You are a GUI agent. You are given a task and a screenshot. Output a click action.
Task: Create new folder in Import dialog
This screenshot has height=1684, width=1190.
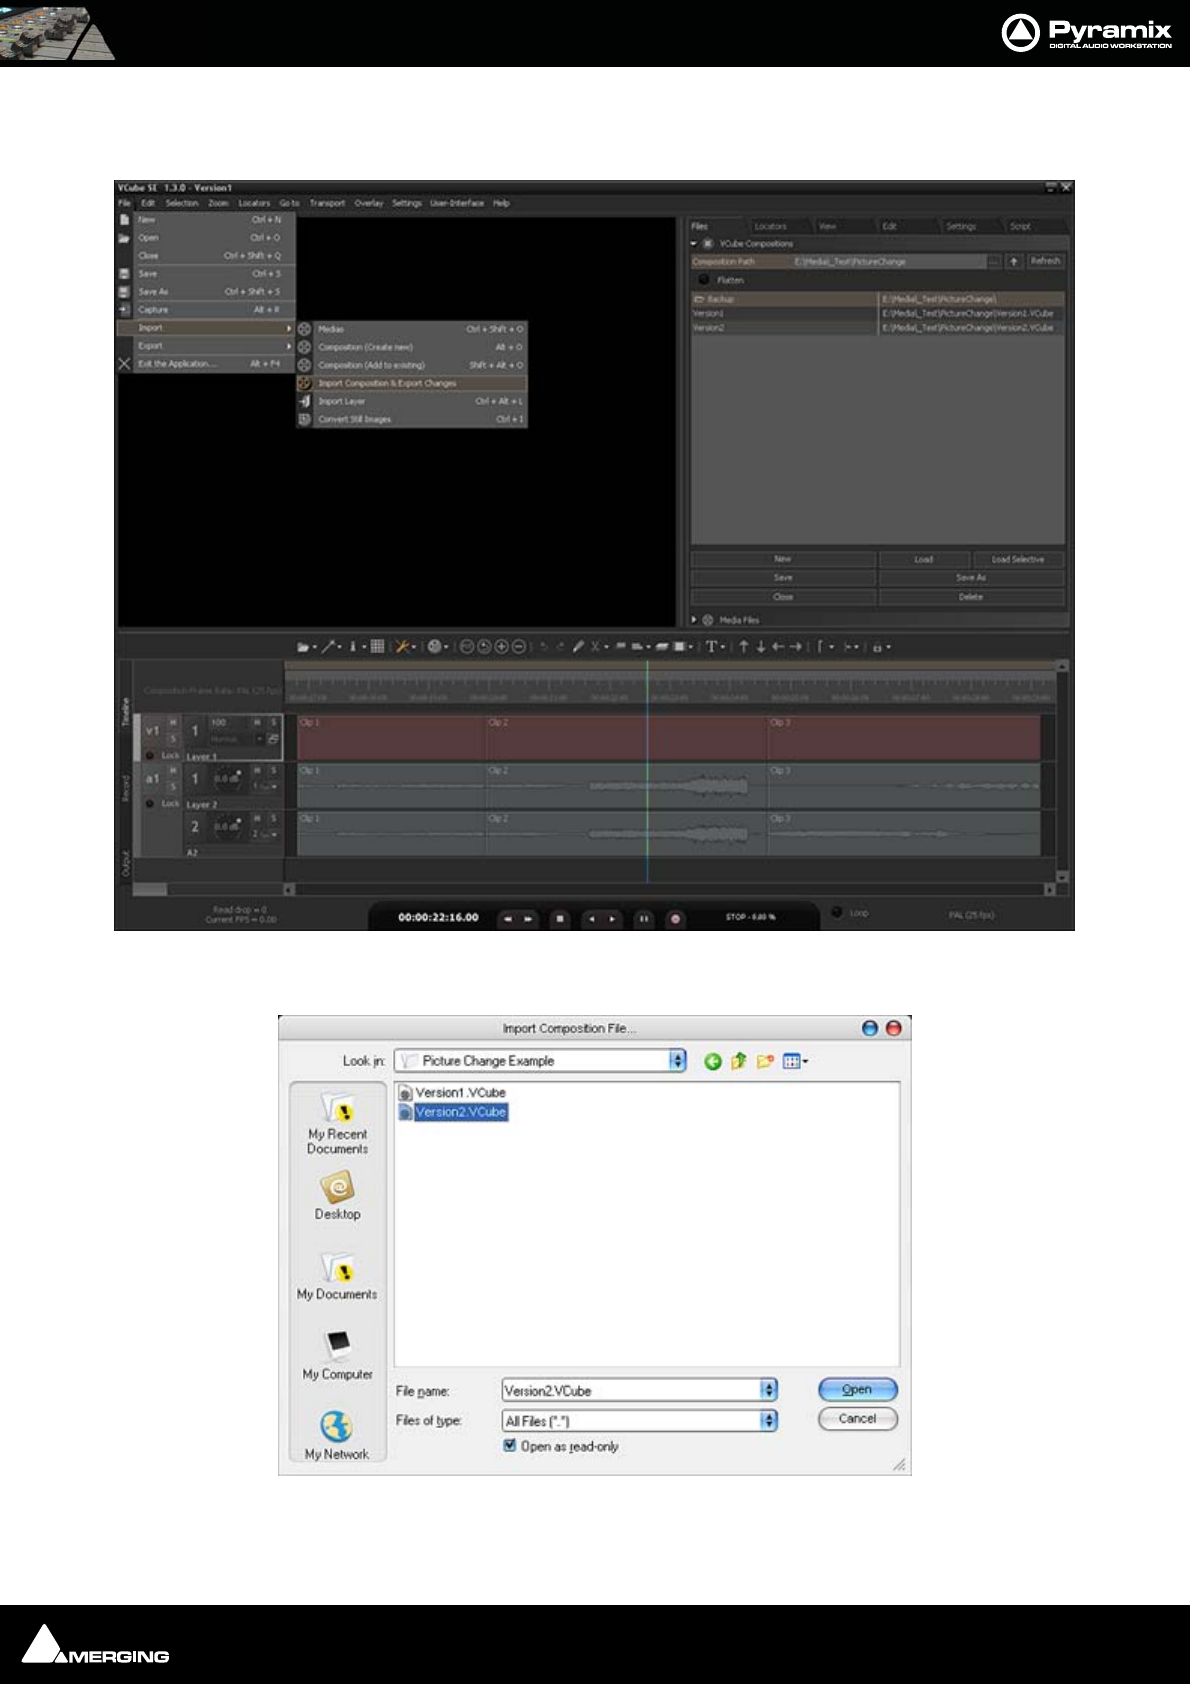tap(765, 1061)
